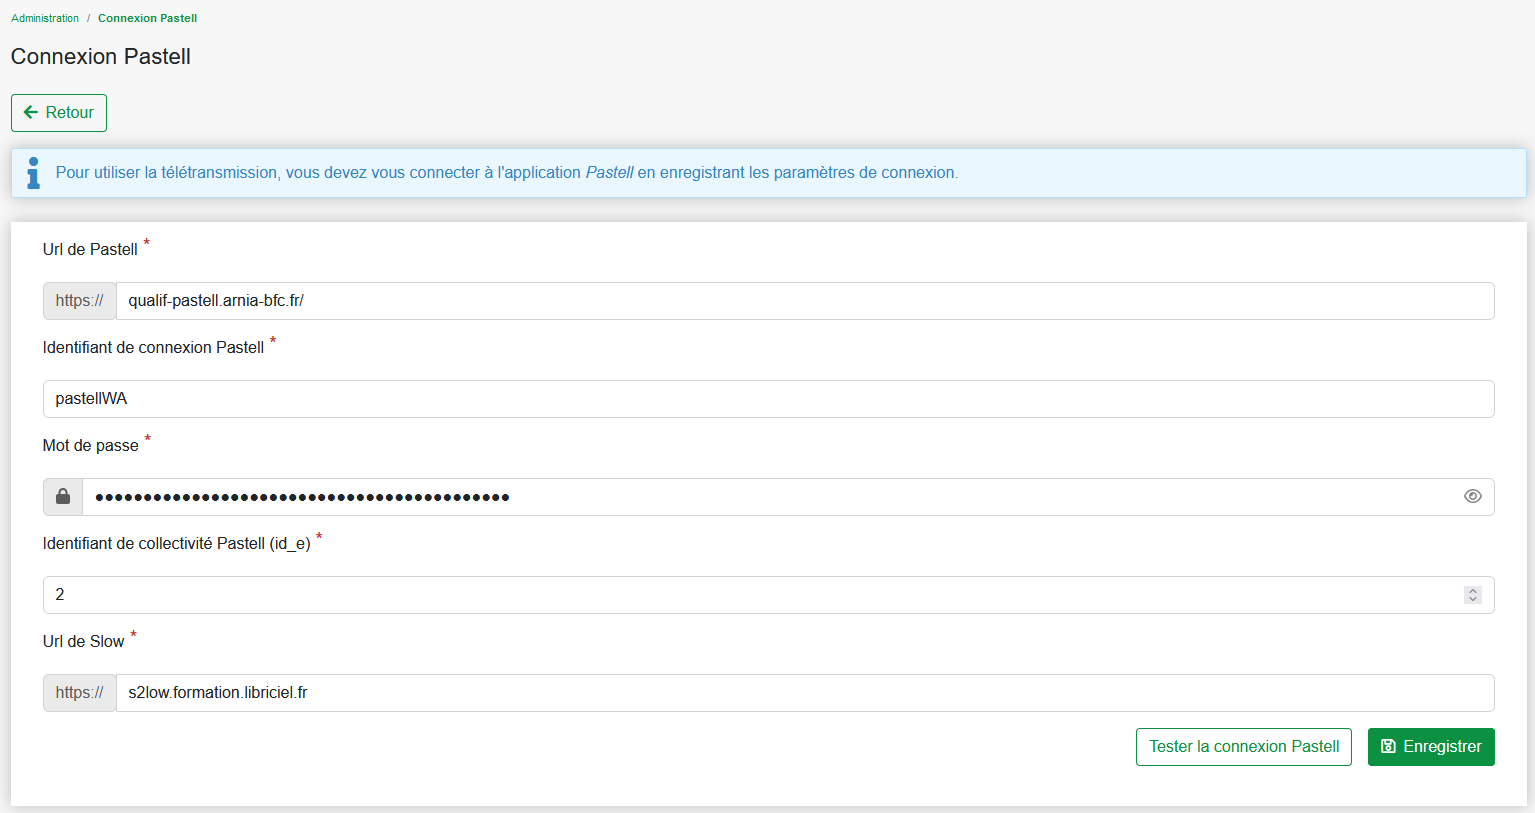Screen dimensions: 1535x813
Task: Click the https:// prefix of Pastell URL
Action: (80, 301)
